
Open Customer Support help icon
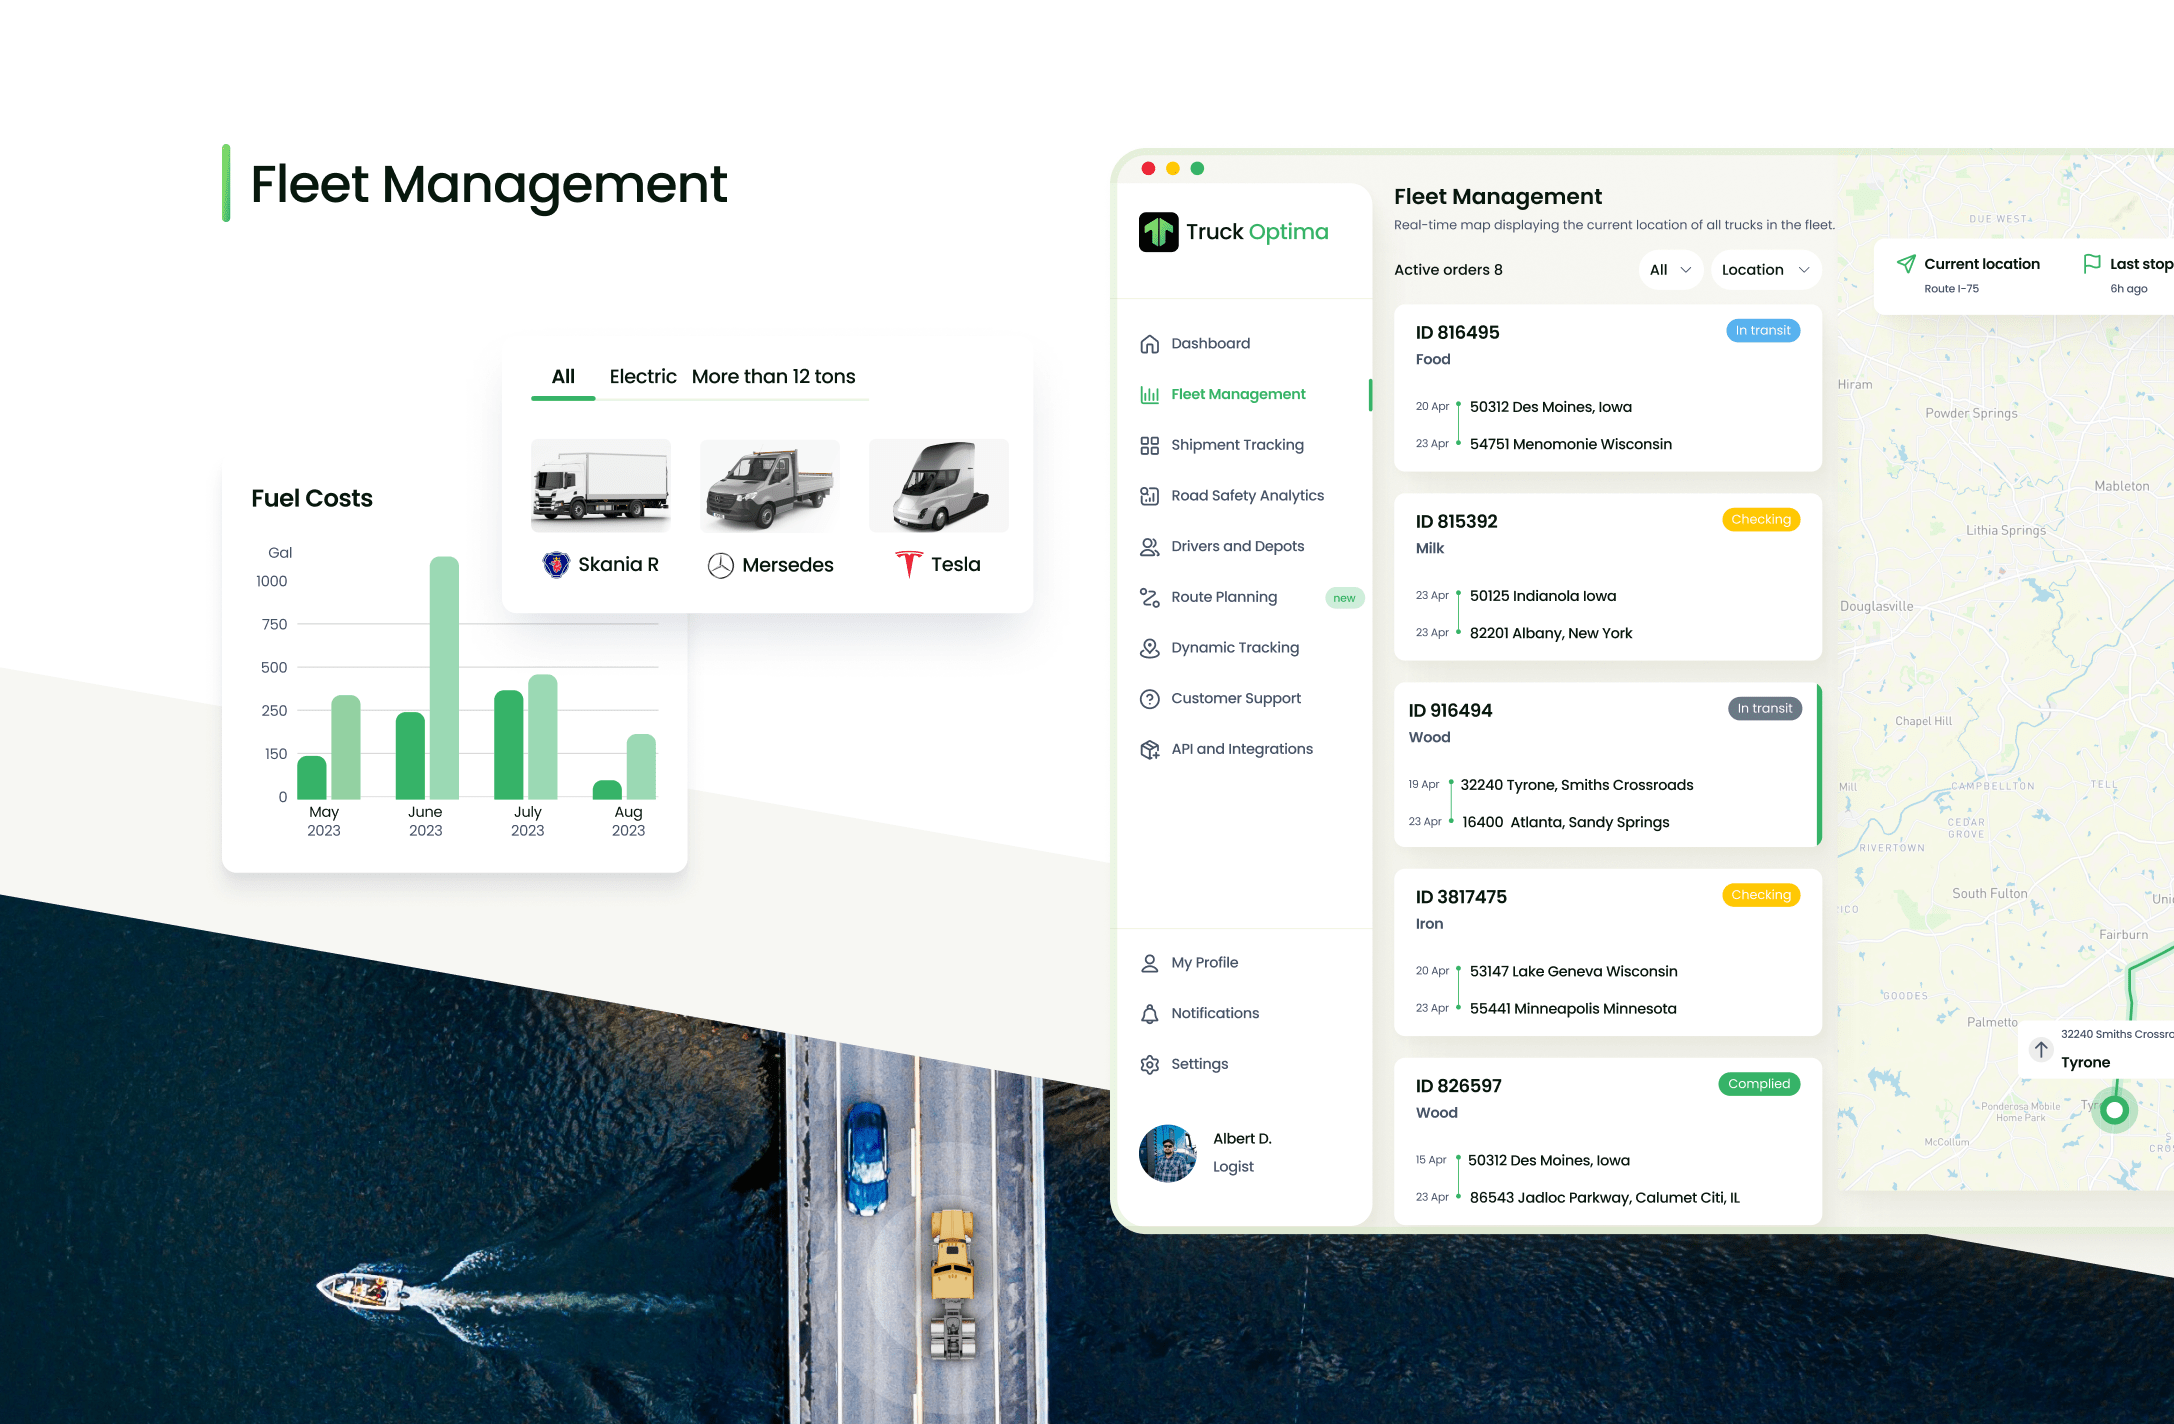[x=1149, y=699]
